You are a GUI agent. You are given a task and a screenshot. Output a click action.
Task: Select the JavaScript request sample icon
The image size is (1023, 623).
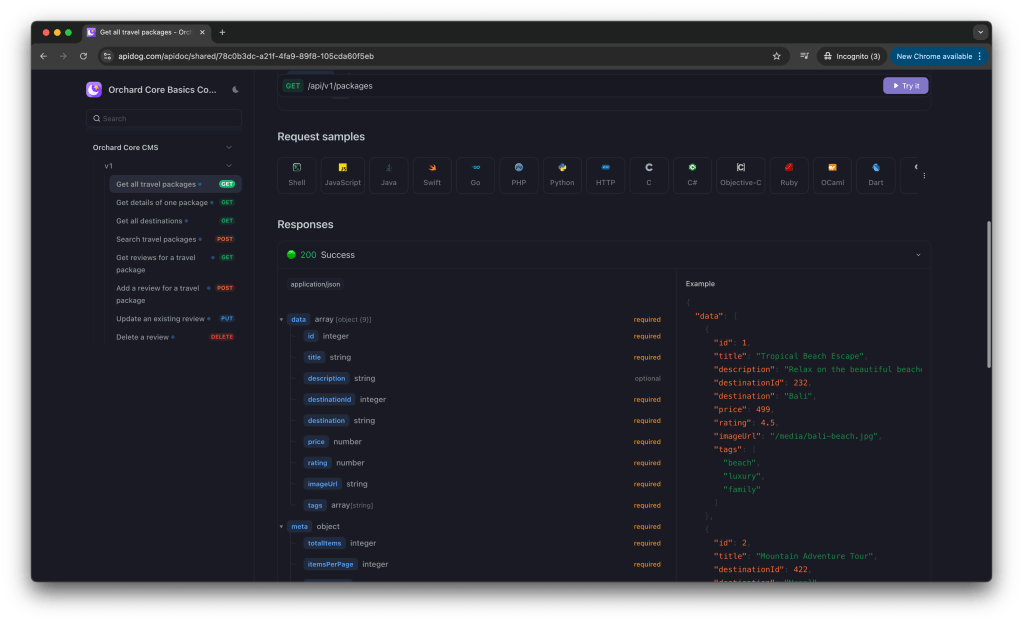tap(342, 174)
